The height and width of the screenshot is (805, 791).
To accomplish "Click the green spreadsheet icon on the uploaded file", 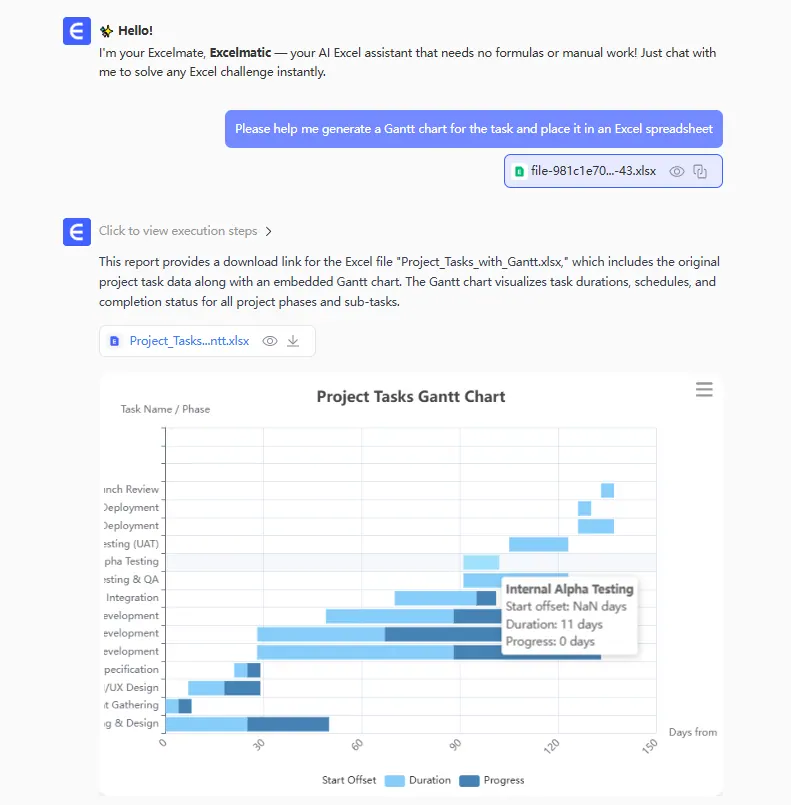I will [x=519, y=171].
